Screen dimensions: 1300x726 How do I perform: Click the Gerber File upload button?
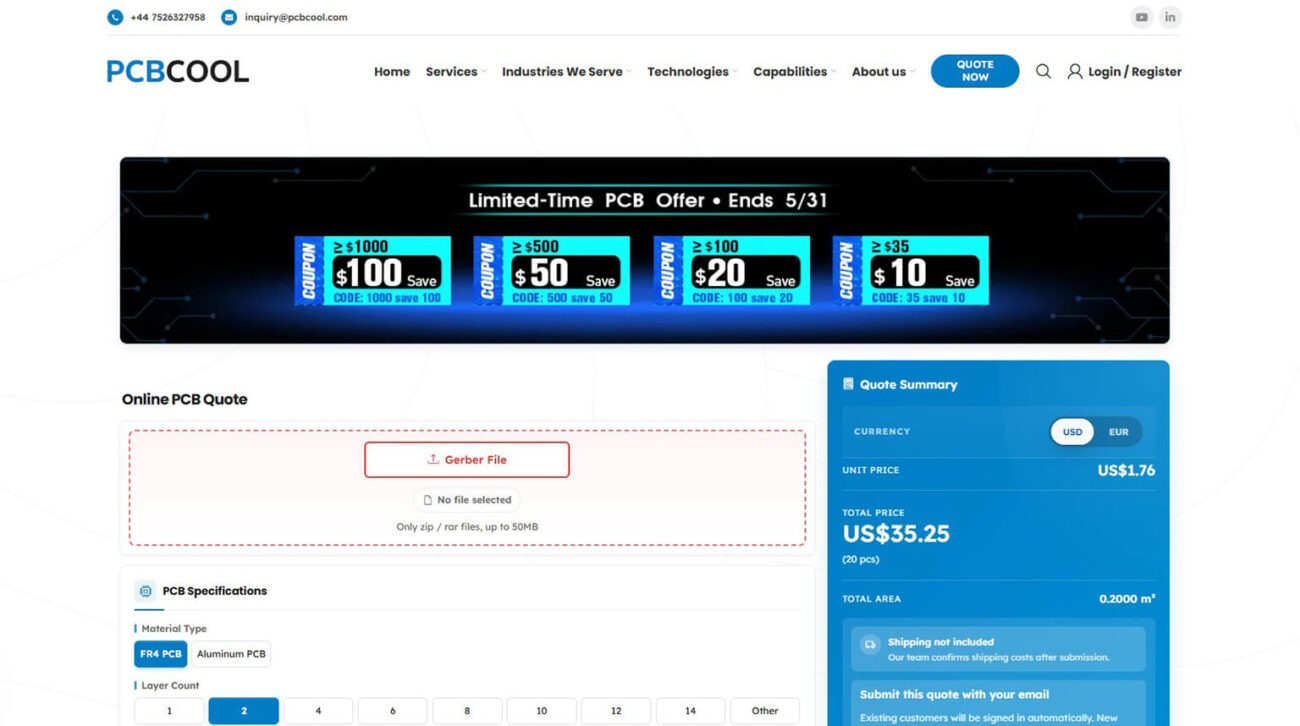pos(467,460)
